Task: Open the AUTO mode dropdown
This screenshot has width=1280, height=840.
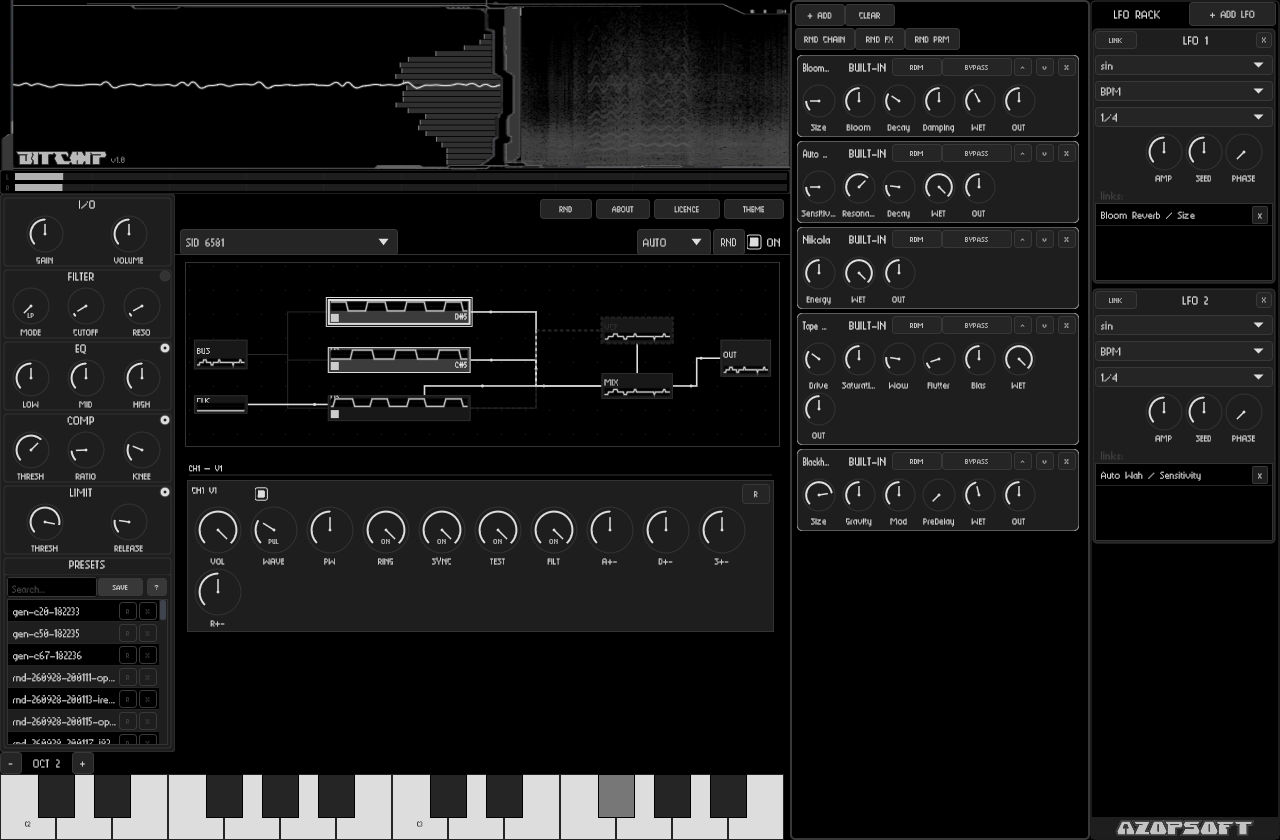Action: tap(673, 242)
